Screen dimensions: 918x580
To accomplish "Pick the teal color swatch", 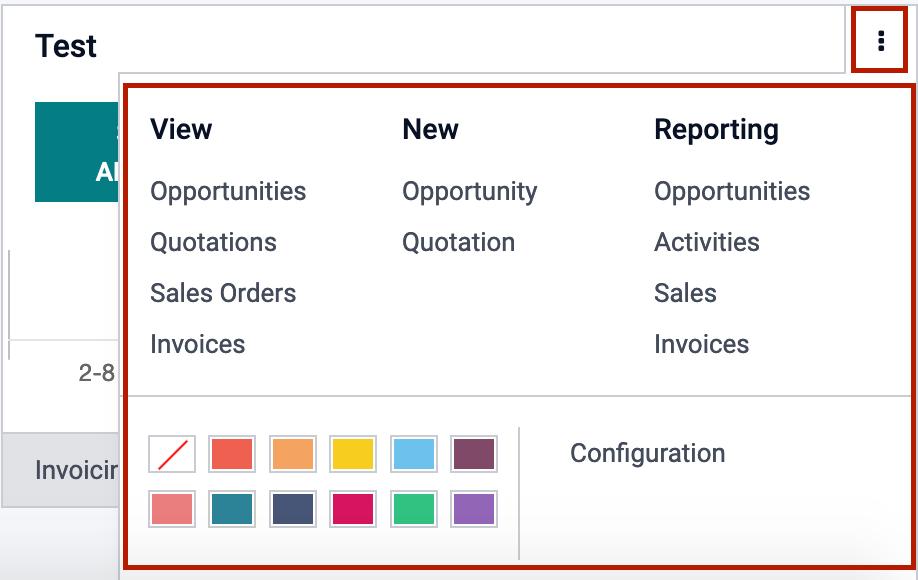I will pyautogui.click(x=232, y=508).
